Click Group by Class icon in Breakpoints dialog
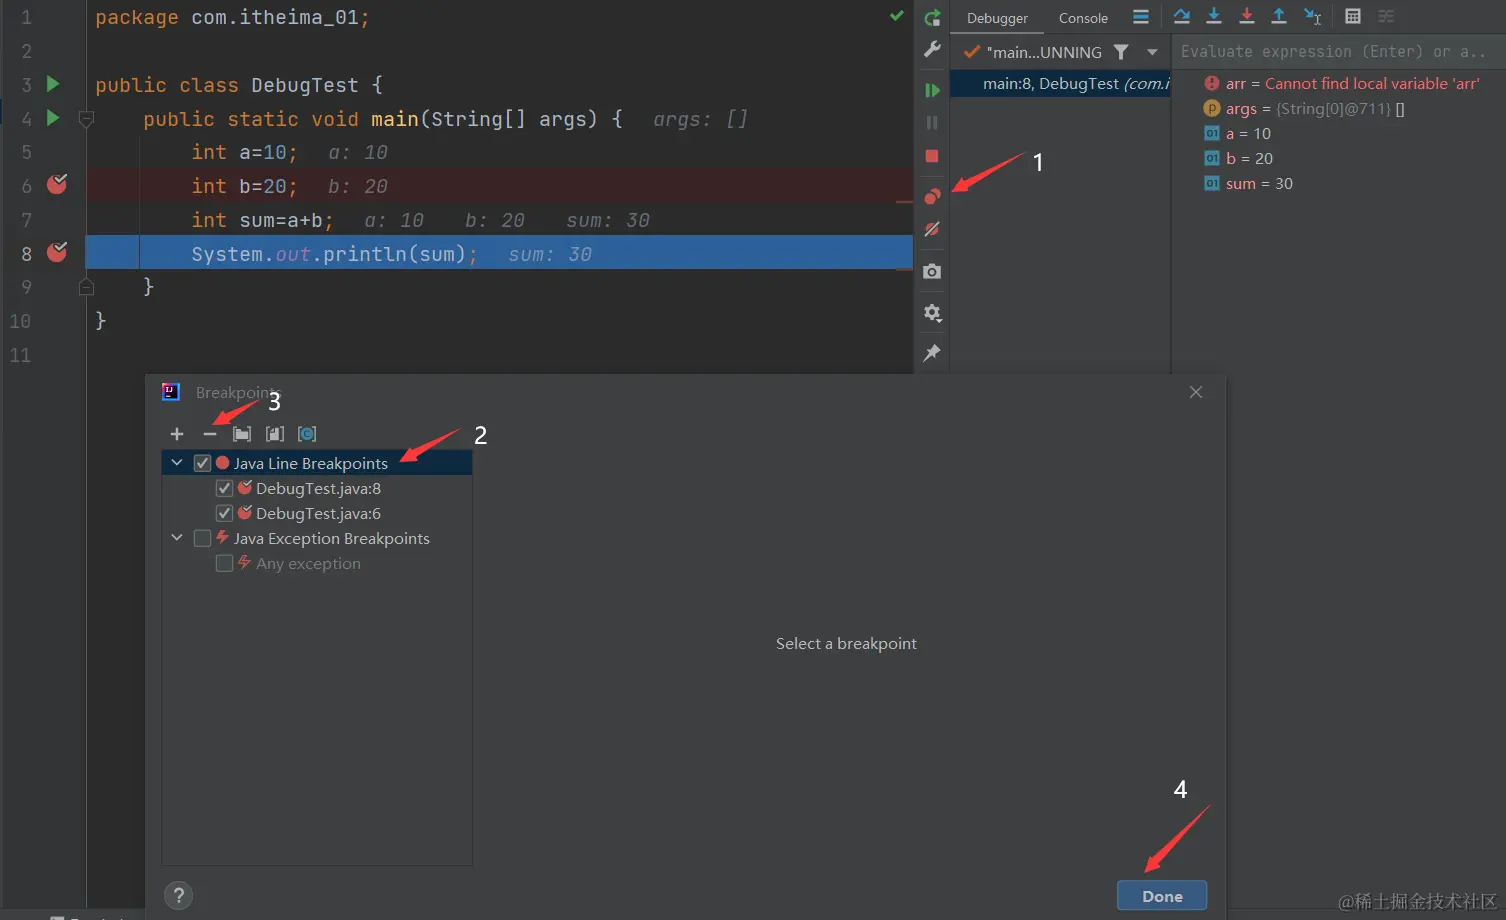The width and height of the screenshot is (1506, 920). coord(307,434)
